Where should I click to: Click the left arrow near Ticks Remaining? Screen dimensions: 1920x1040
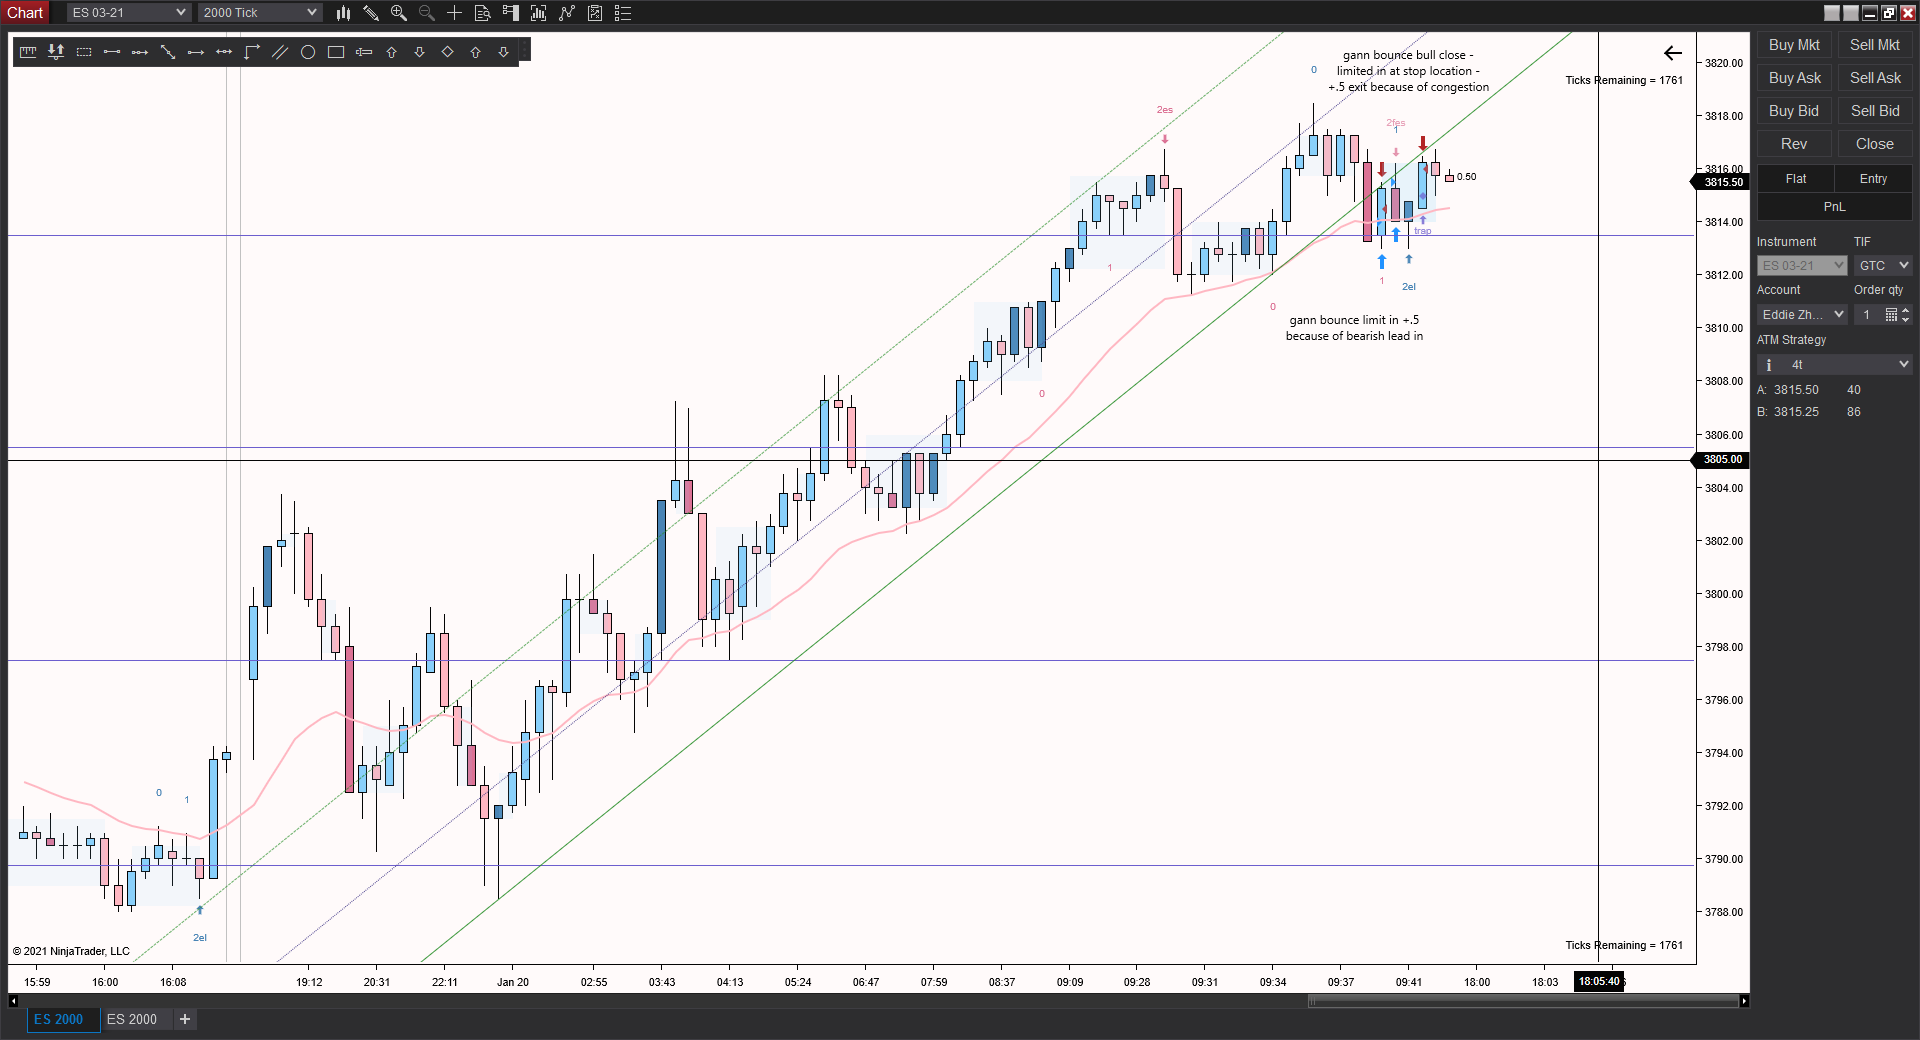(1673, 53)
